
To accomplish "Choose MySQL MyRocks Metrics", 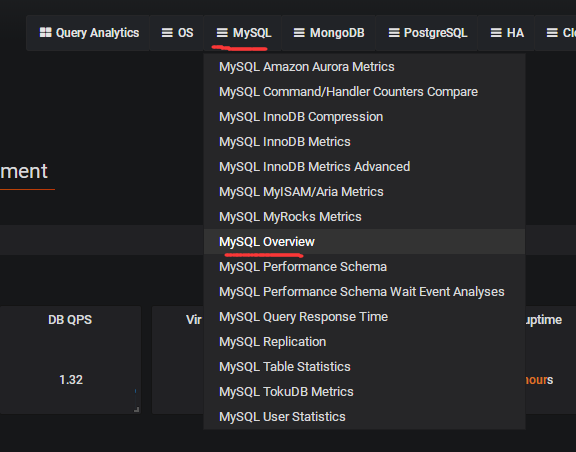I will pos(364,217).
